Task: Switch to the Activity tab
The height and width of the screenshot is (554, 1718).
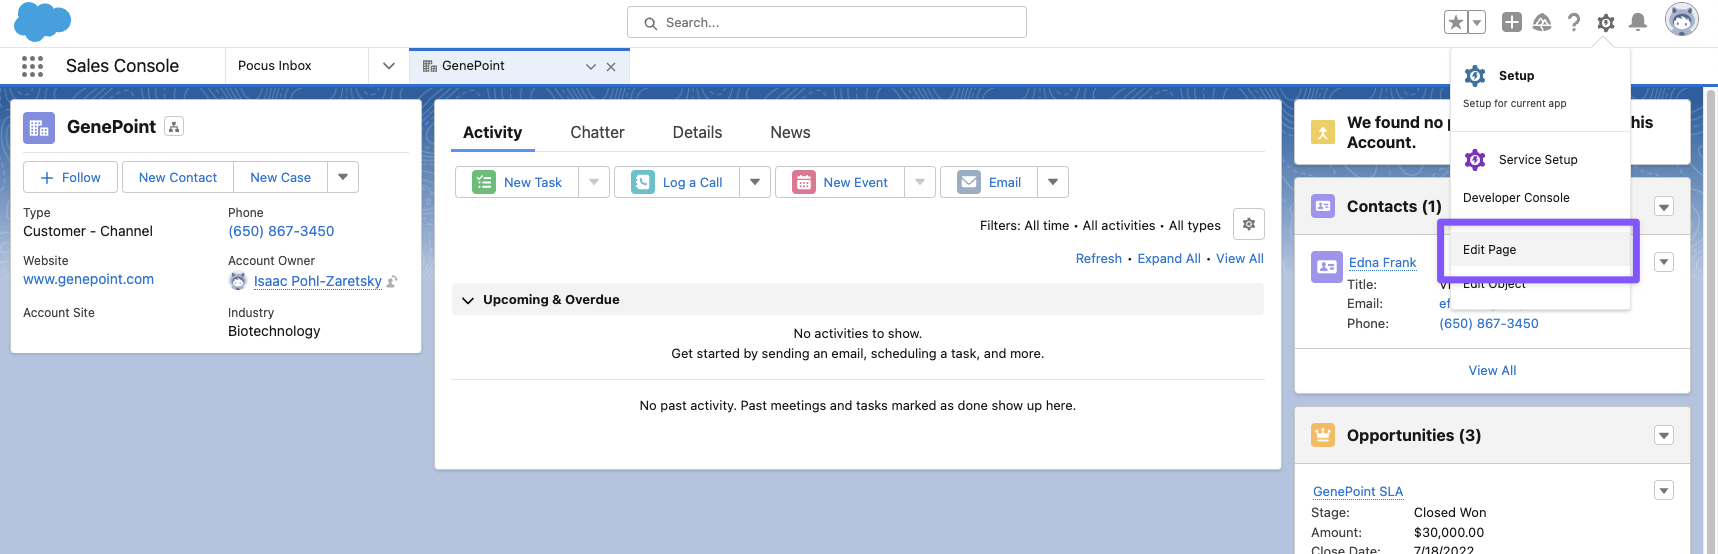Action: 492,132
